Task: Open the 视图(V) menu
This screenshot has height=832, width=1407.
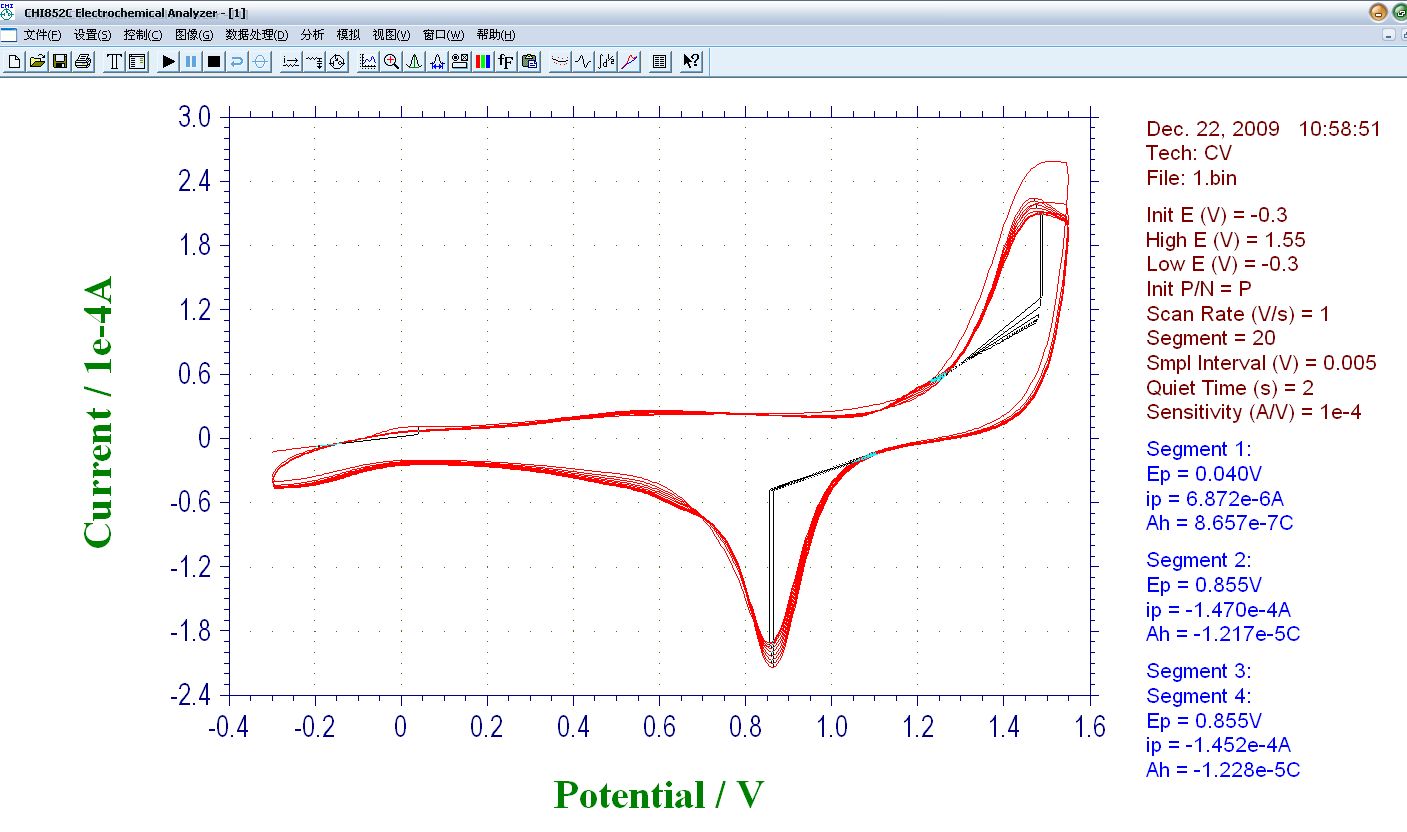Action: [x=392, y=35]
